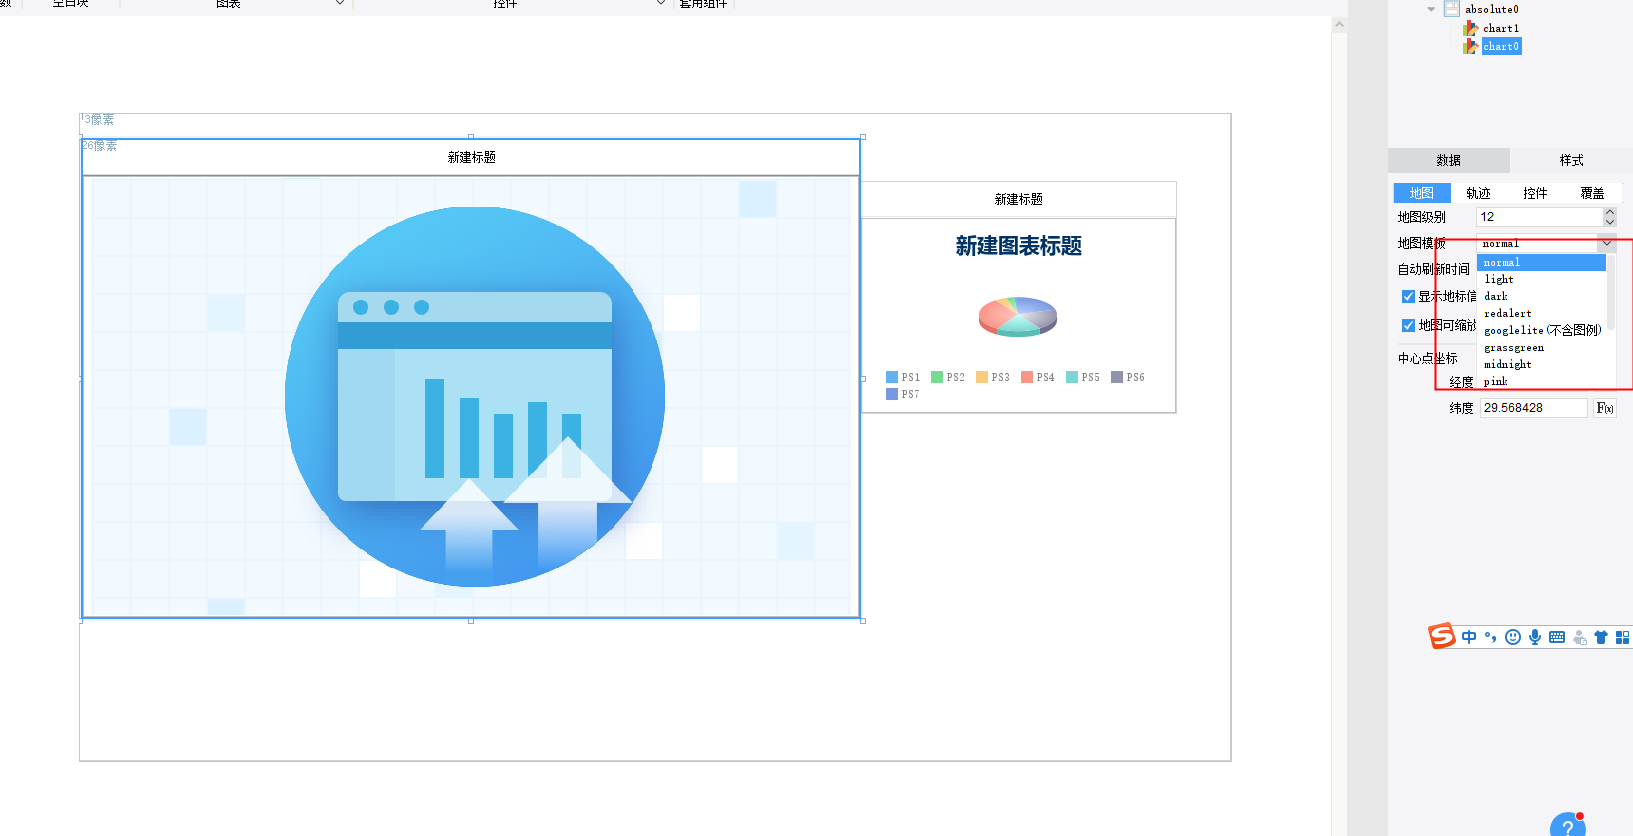Select the 覆盖 sub-tab
Screen dimensions: 1633x836
[1592, 193]
